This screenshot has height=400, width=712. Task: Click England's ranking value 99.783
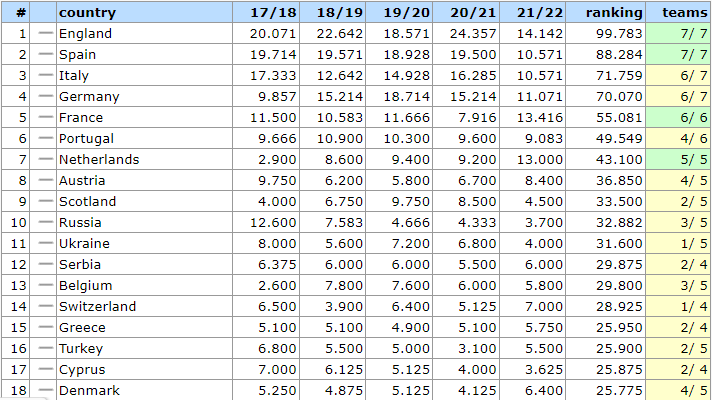click(619, 34)
